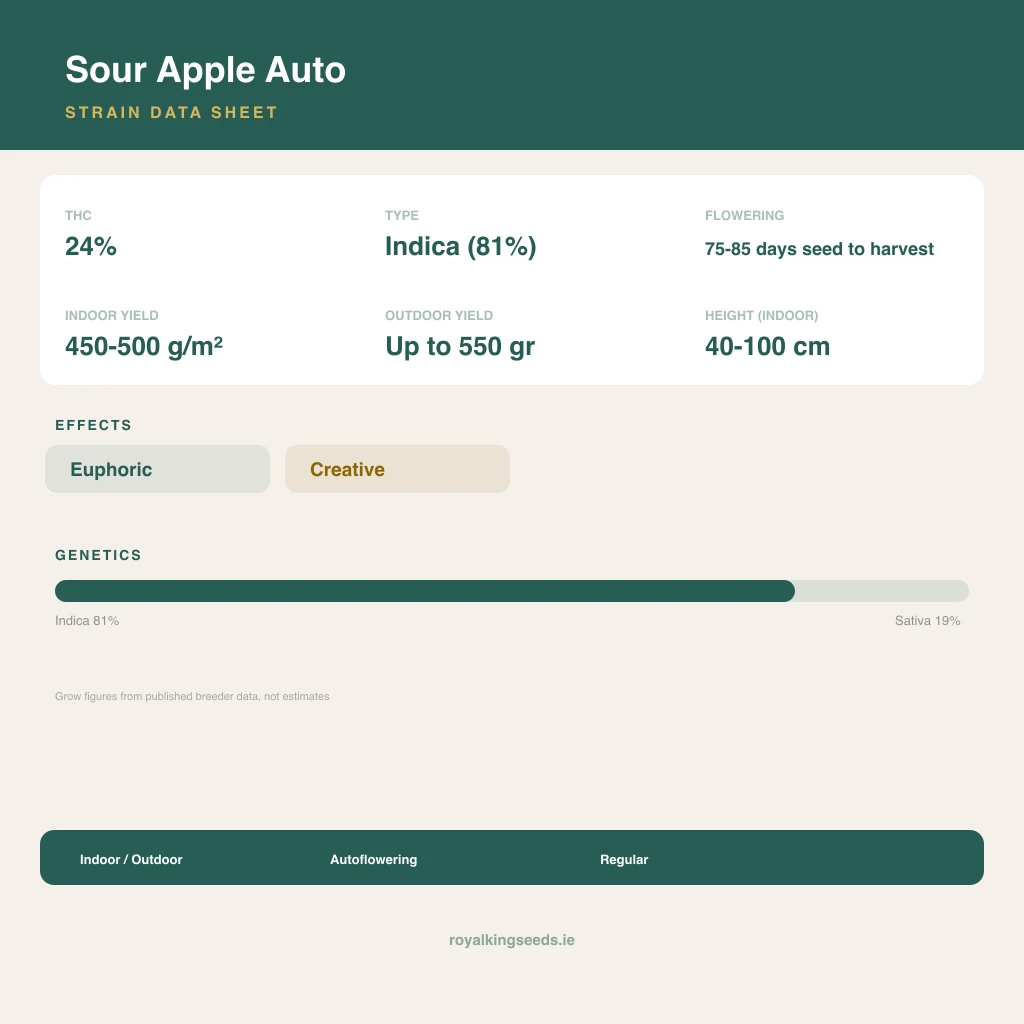Choose the Regular tab
The image size is (1024, 1024).
624,859
